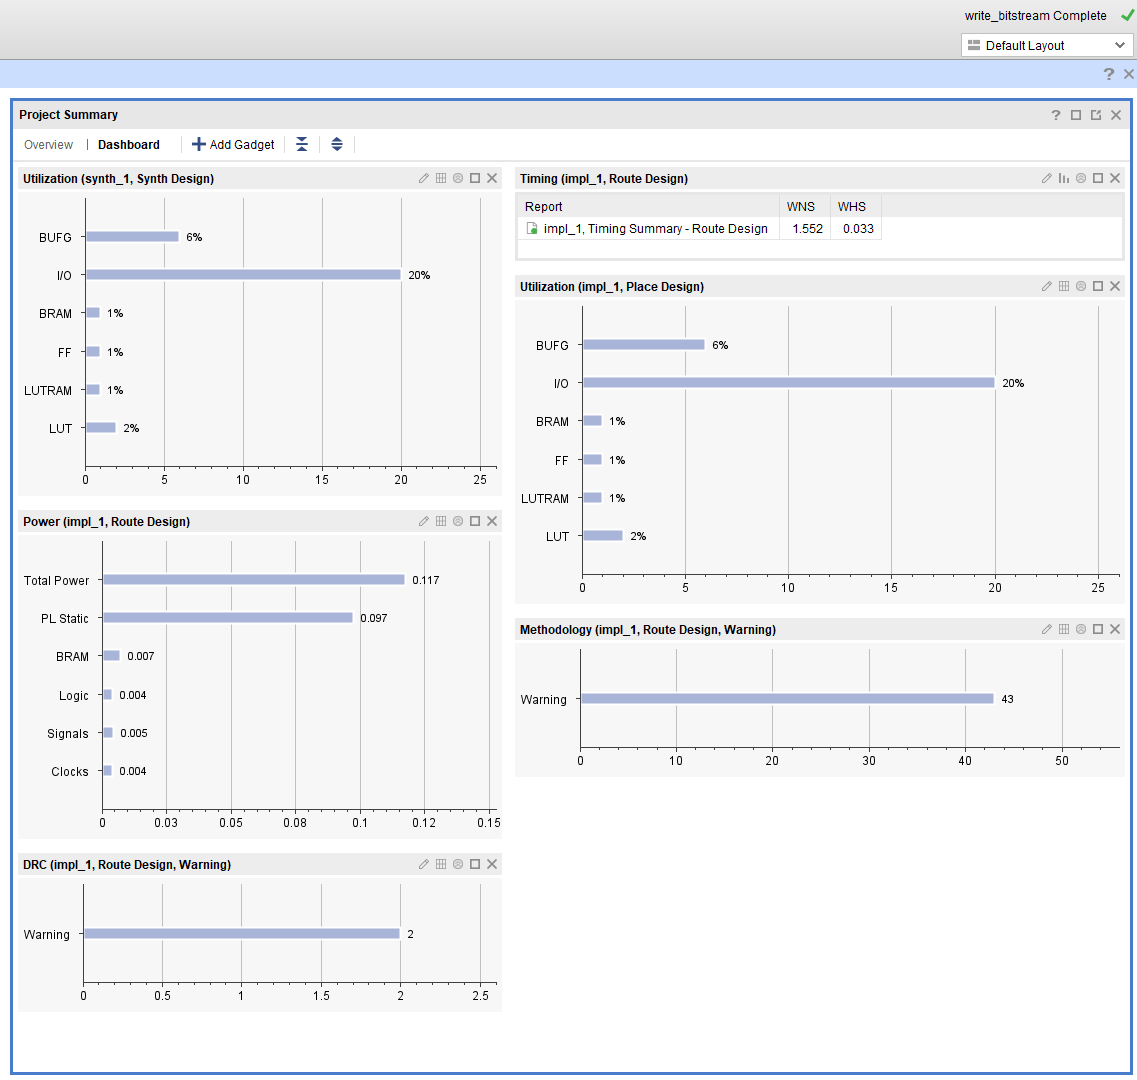
Task: Click the green checkmark status icon
Action: [1128, 15]
